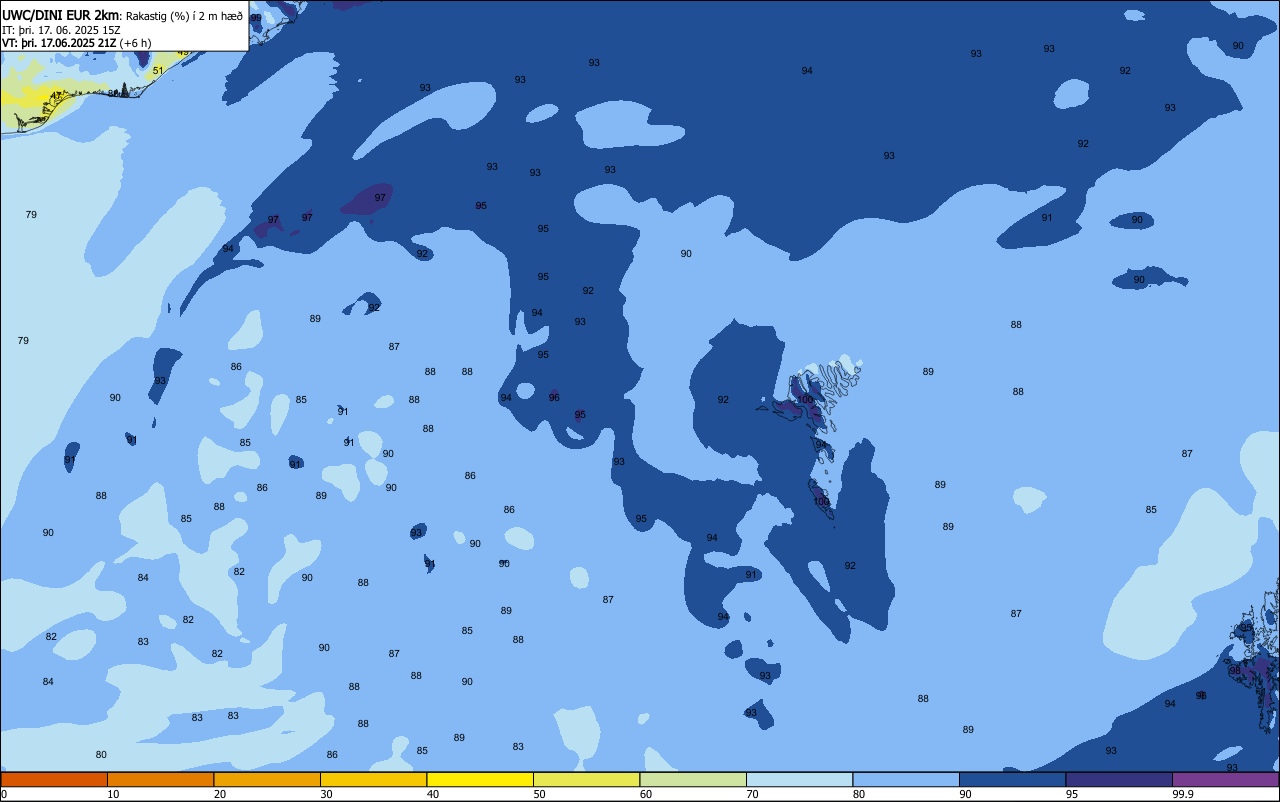The width and height of the screenshot is (1280, 802).
Task: Click the navy 95–99.9 legend swatch
Action: click(x=1119, y=779)
